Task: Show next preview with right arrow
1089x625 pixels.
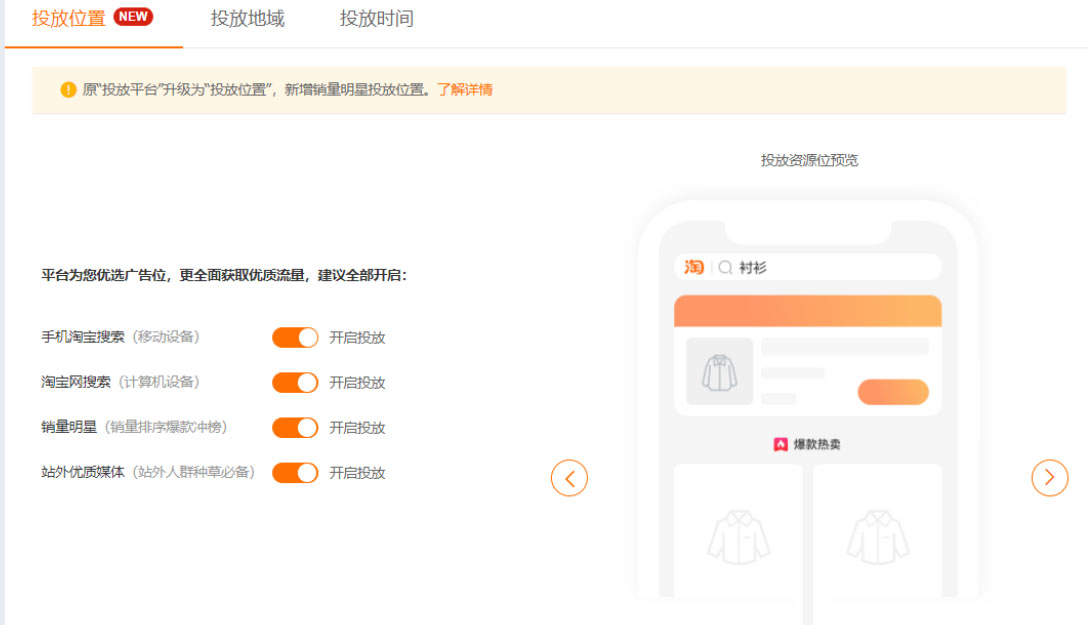Action: click(x=1049, y=478)
